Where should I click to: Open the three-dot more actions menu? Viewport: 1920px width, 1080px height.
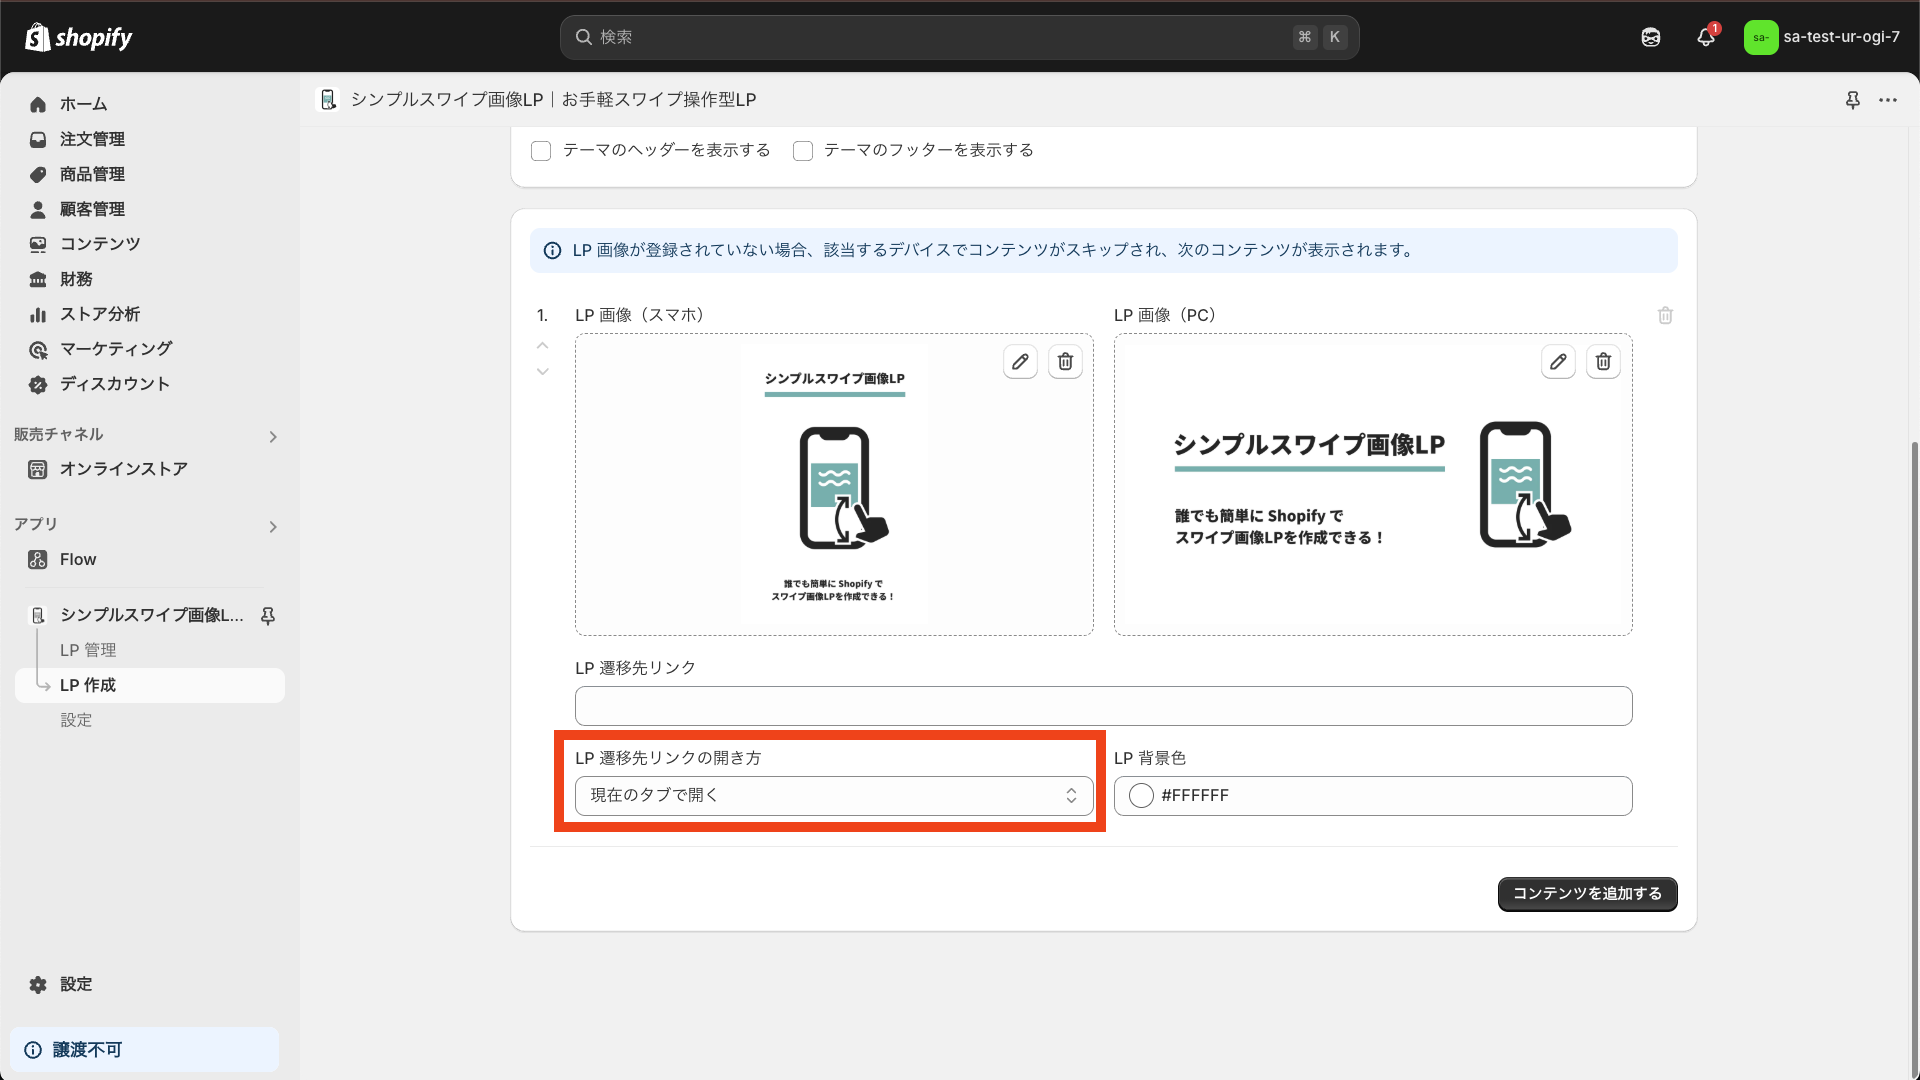(x=1888, y=100)
